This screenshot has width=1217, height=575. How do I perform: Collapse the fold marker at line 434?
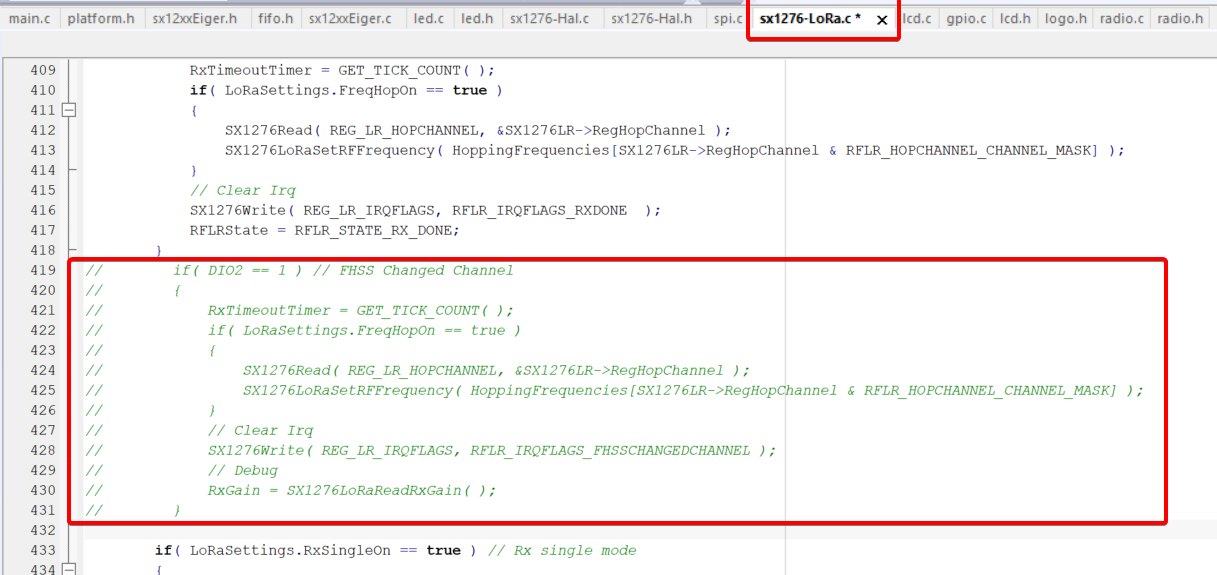tap(69, 569)
